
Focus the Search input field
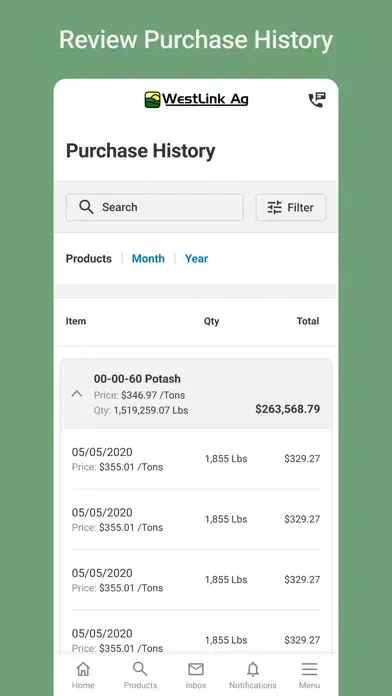[154, 207]
